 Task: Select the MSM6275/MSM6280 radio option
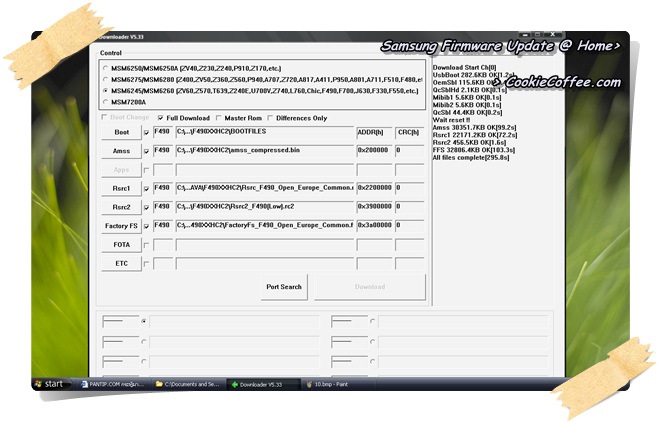click(x=106, y=79)
